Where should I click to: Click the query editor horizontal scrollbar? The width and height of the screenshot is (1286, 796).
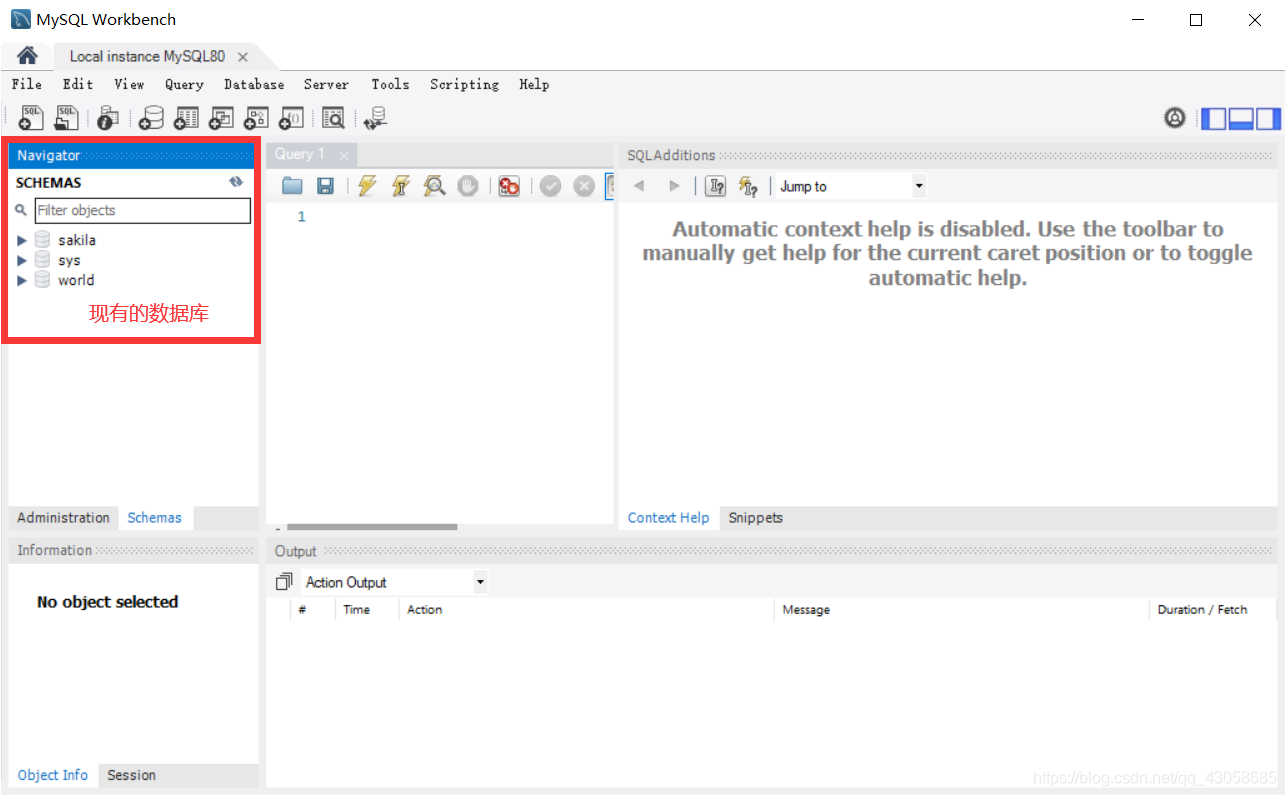click(372, 527)
